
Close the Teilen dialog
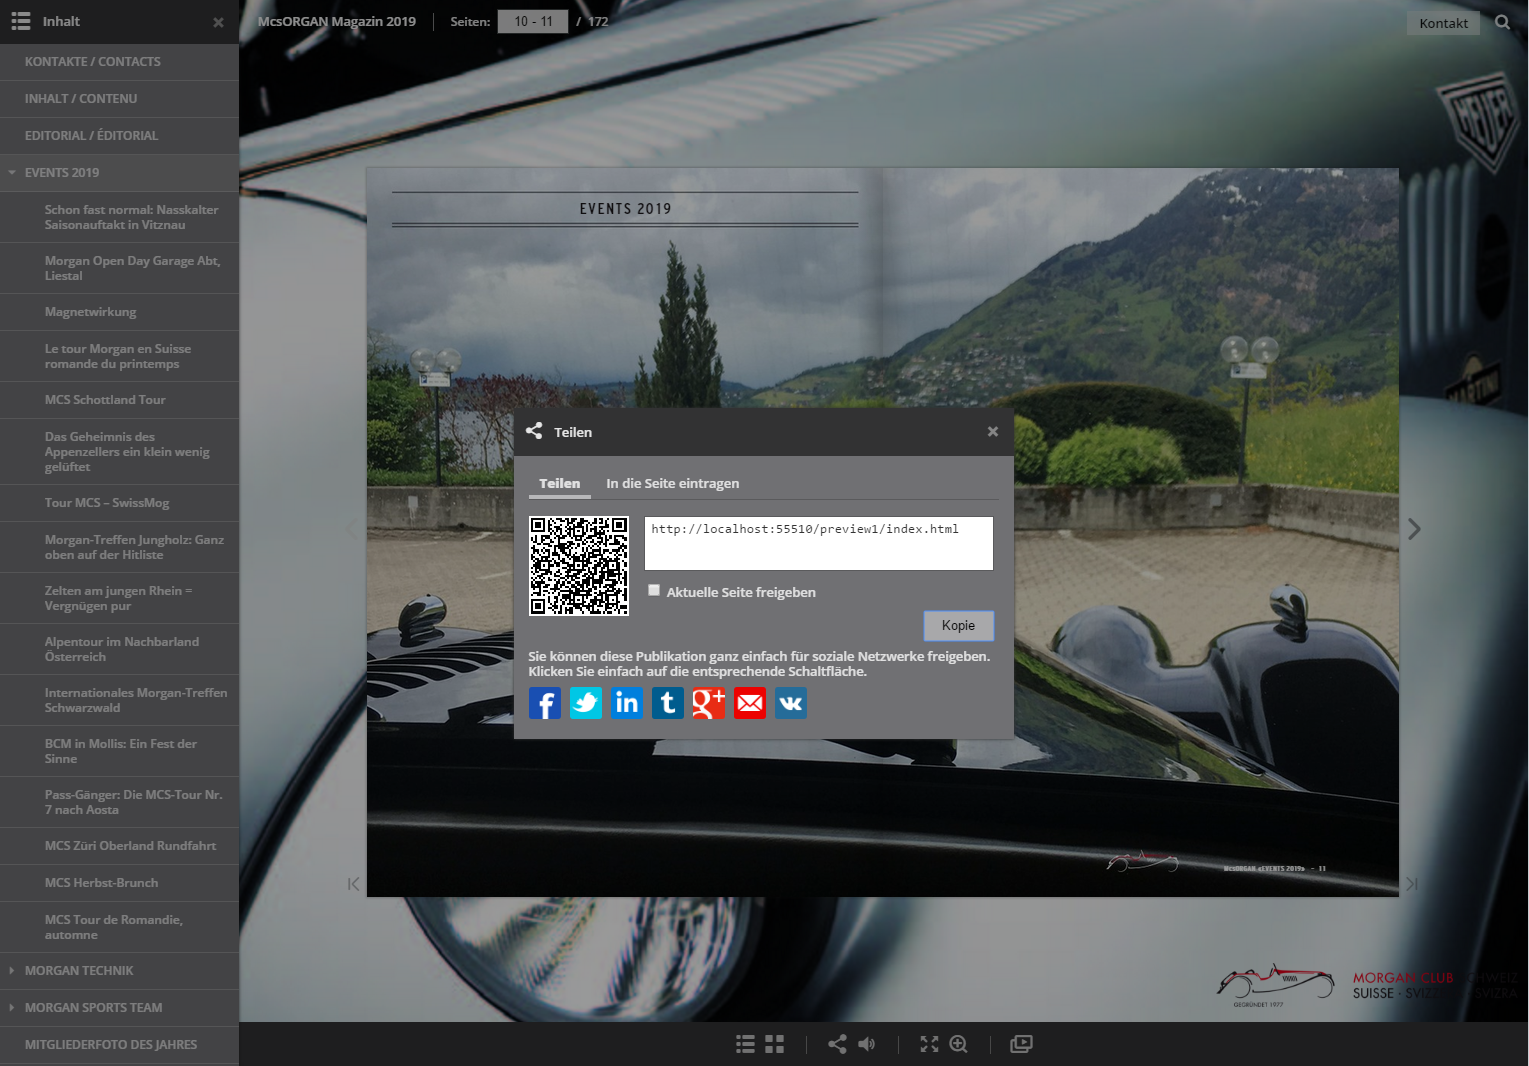point(993,432)
